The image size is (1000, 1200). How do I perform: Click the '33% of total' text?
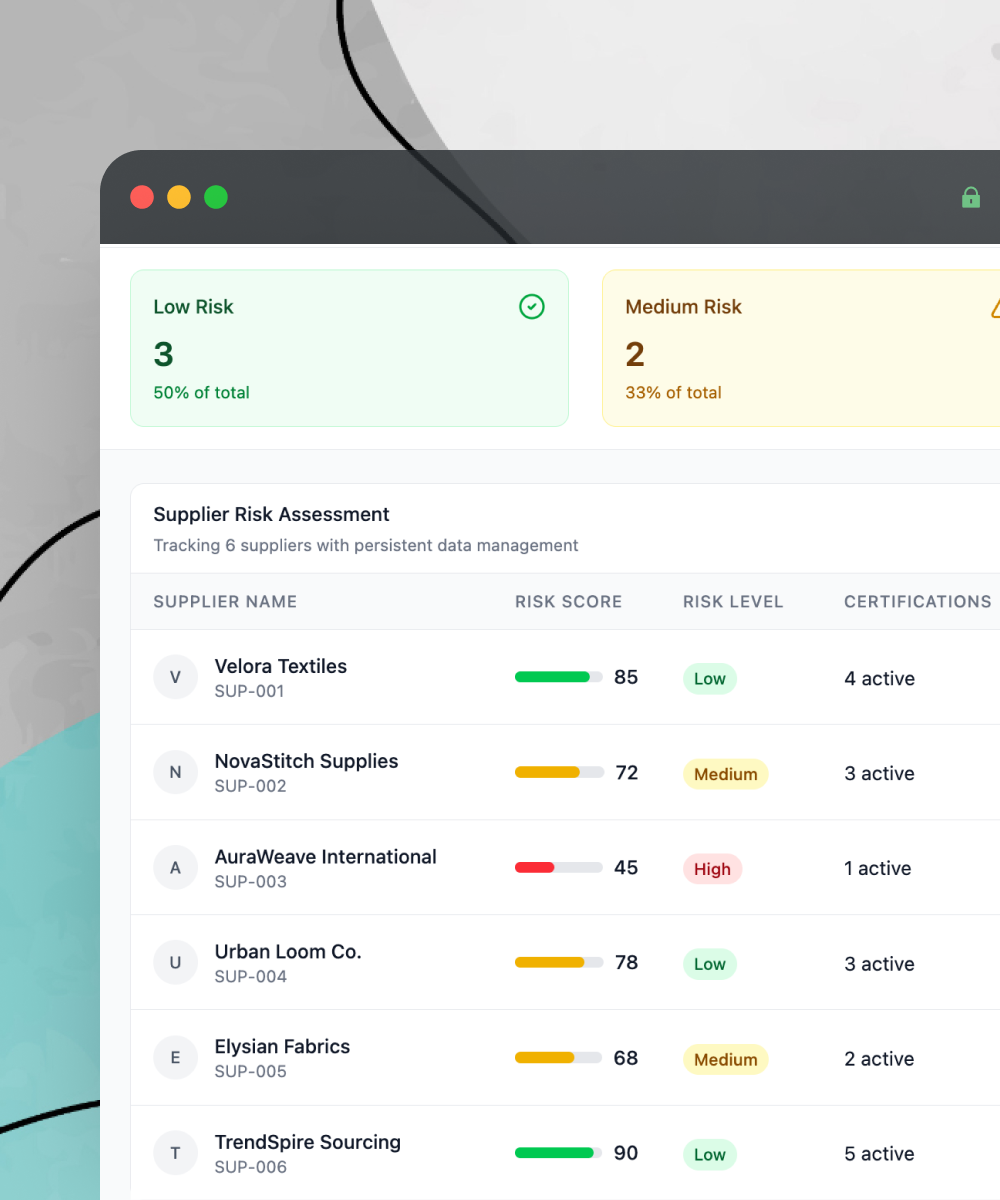click(673, 393)
